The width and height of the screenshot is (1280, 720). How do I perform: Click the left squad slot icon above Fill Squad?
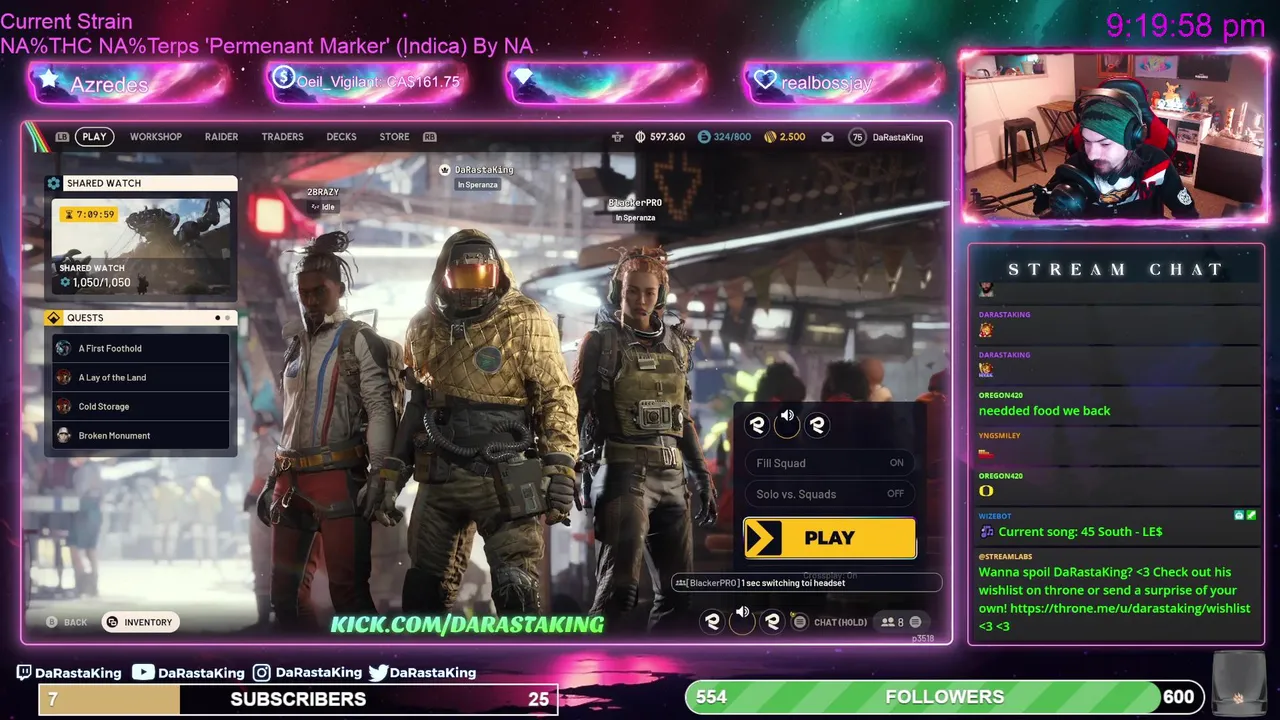pos(757,425)
